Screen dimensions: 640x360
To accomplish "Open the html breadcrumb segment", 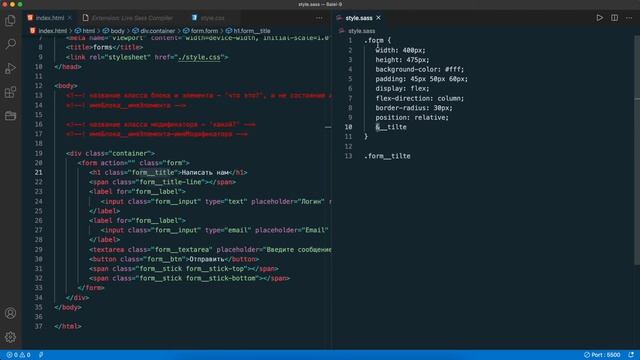I will [x=89, y=31].
